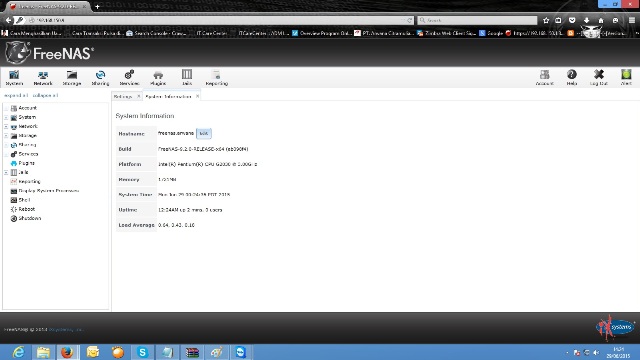Expand the Services tree node

click(6, 154)
